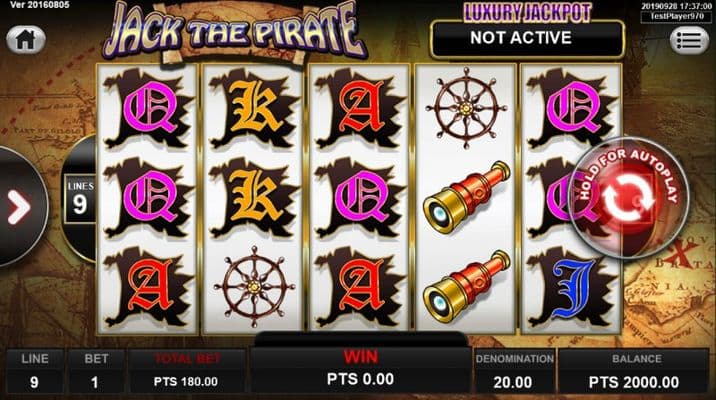Click the Lines 9 indicator
This screenshot has height=400, width=716.
pyautogui.click(x=80, y=199)
